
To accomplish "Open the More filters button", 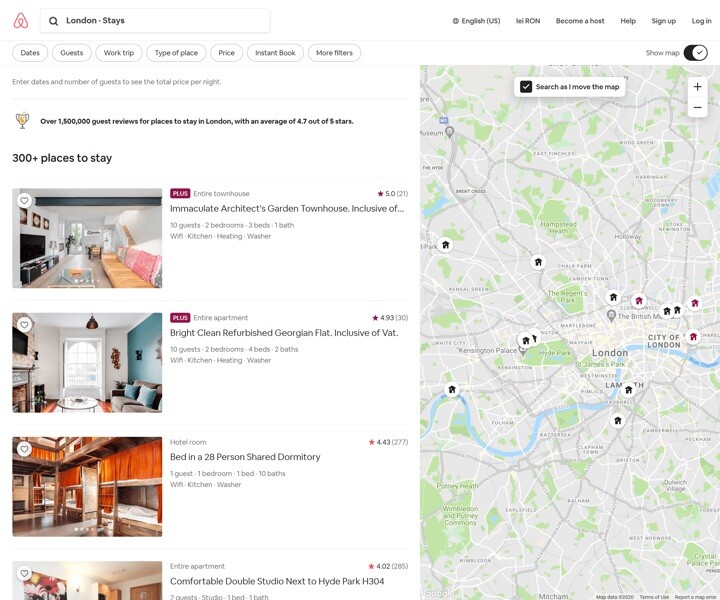I will [x=334, y=53].
